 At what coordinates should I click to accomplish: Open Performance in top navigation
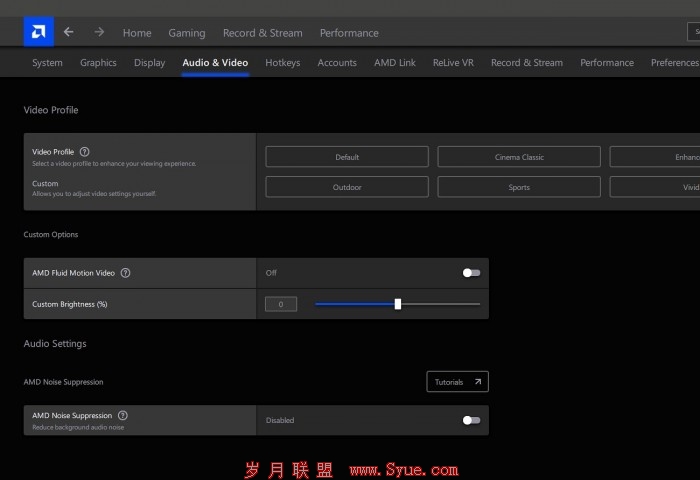[x=349, y=33]
